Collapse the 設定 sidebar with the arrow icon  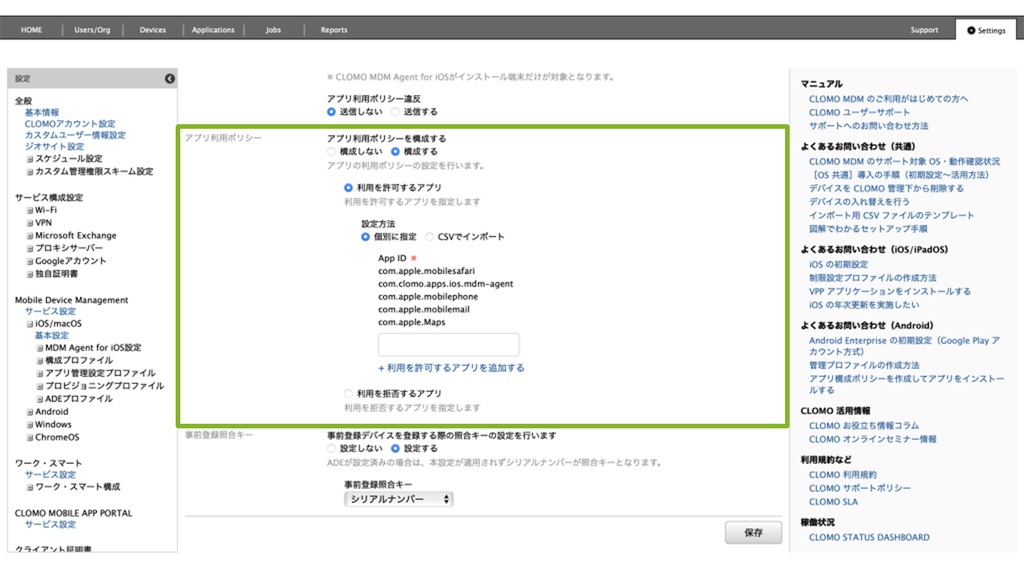point(170,78)
